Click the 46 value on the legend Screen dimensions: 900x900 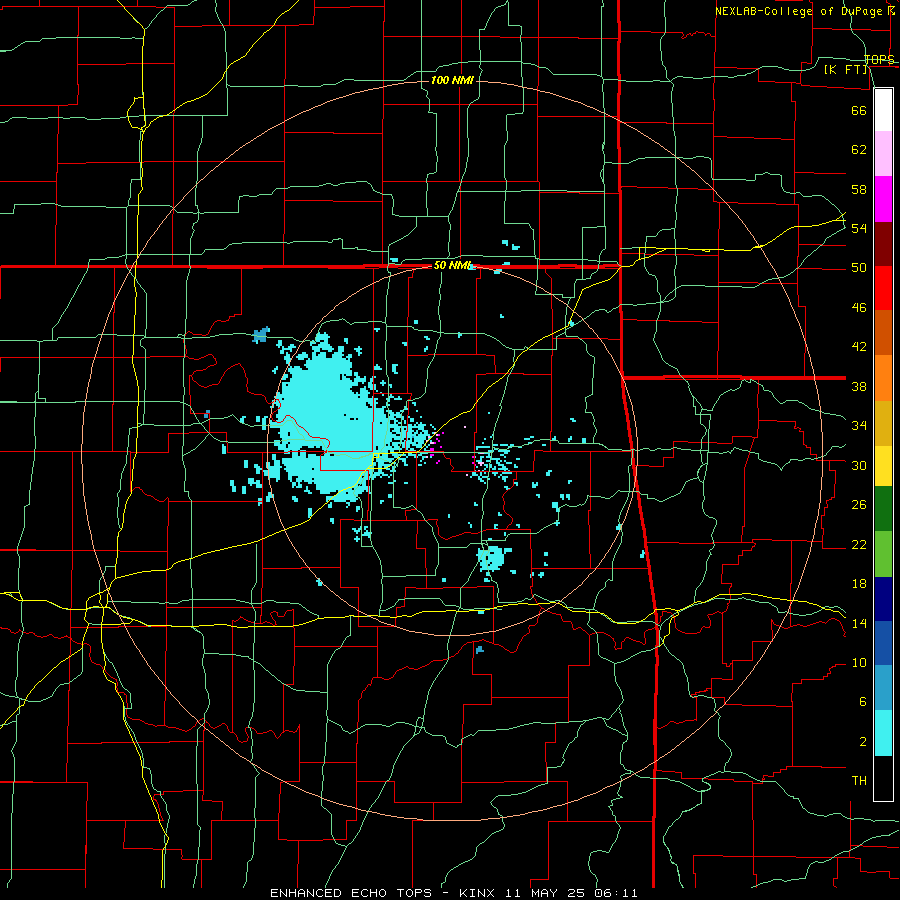click(859, 308)
